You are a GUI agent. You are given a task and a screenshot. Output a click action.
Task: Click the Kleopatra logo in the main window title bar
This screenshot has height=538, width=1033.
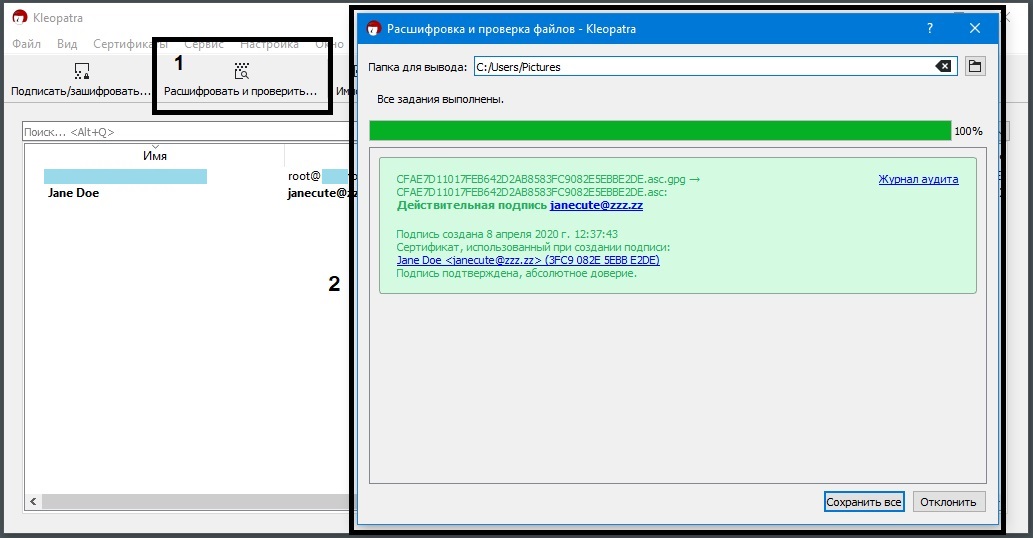coord(20,18)
